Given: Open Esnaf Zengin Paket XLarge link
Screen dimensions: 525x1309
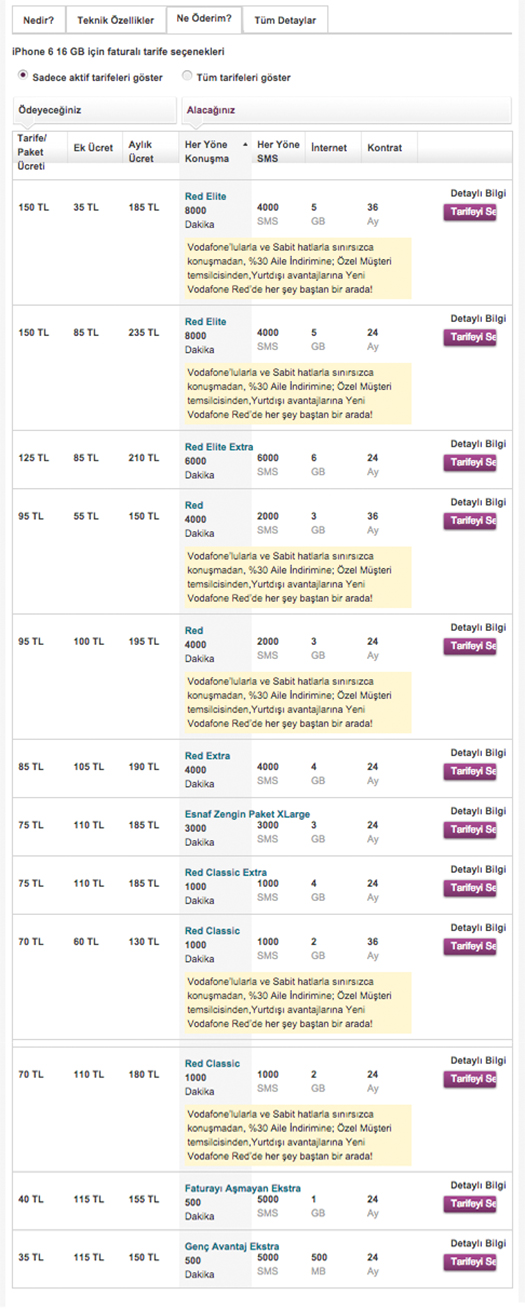Looking at the screenshot, I should click(240, 814).
